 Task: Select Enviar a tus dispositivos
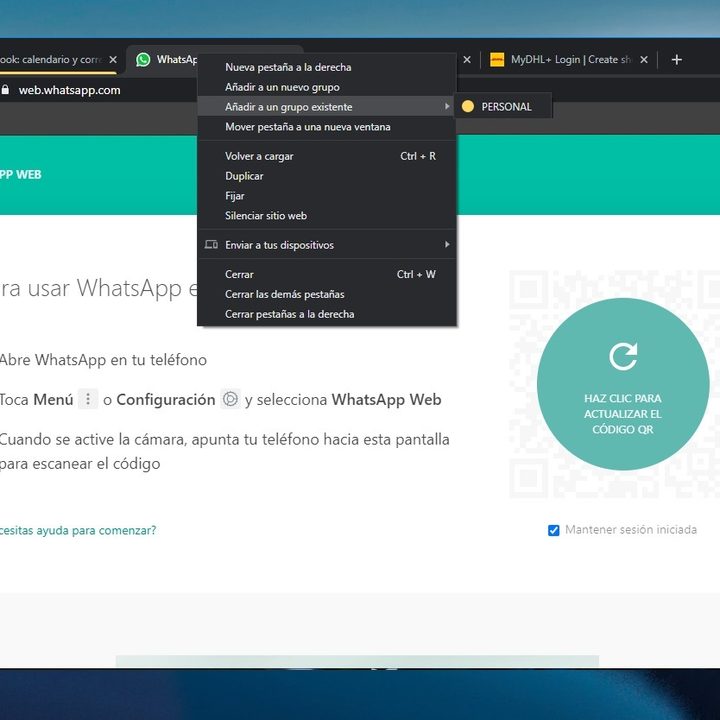(x=326, y=245)
